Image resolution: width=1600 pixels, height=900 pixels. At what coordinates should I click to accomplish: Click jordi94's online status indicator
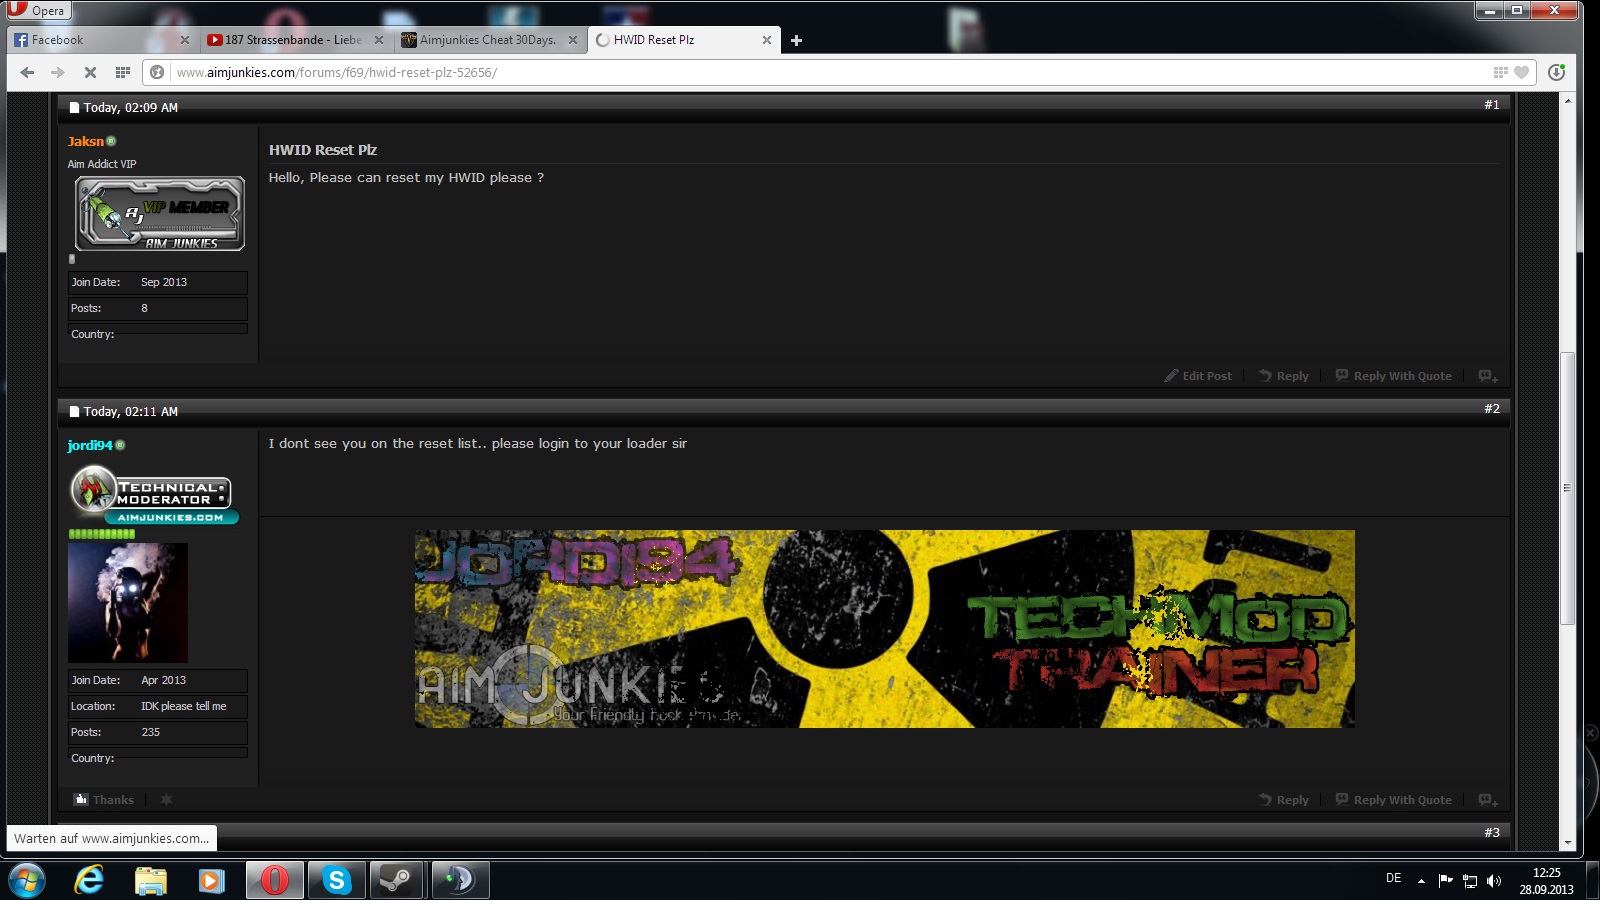point(120,445)
